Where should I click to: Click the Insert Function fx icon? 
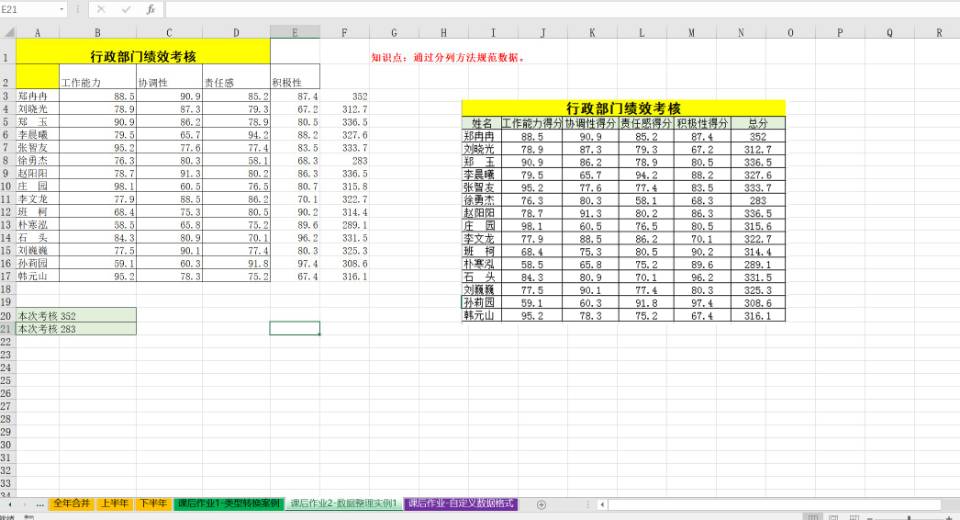(x=151, y=9)
